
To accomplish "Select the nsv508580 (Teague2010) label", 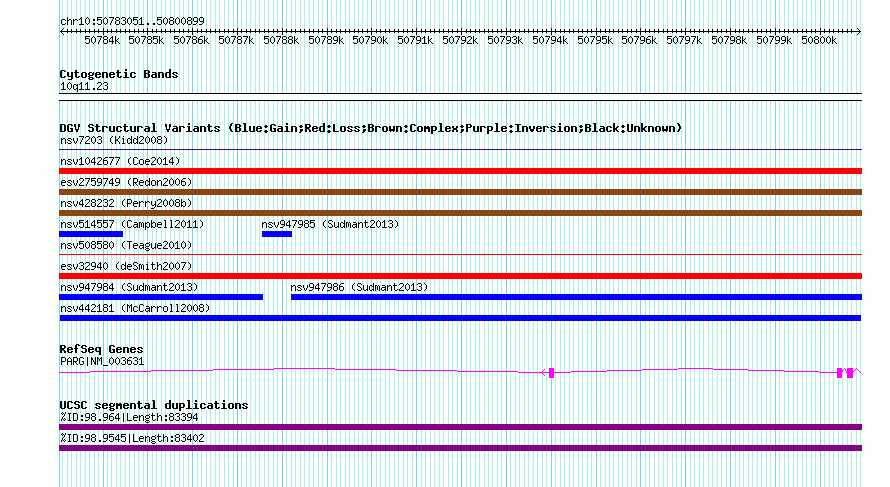I will point(126,245).
